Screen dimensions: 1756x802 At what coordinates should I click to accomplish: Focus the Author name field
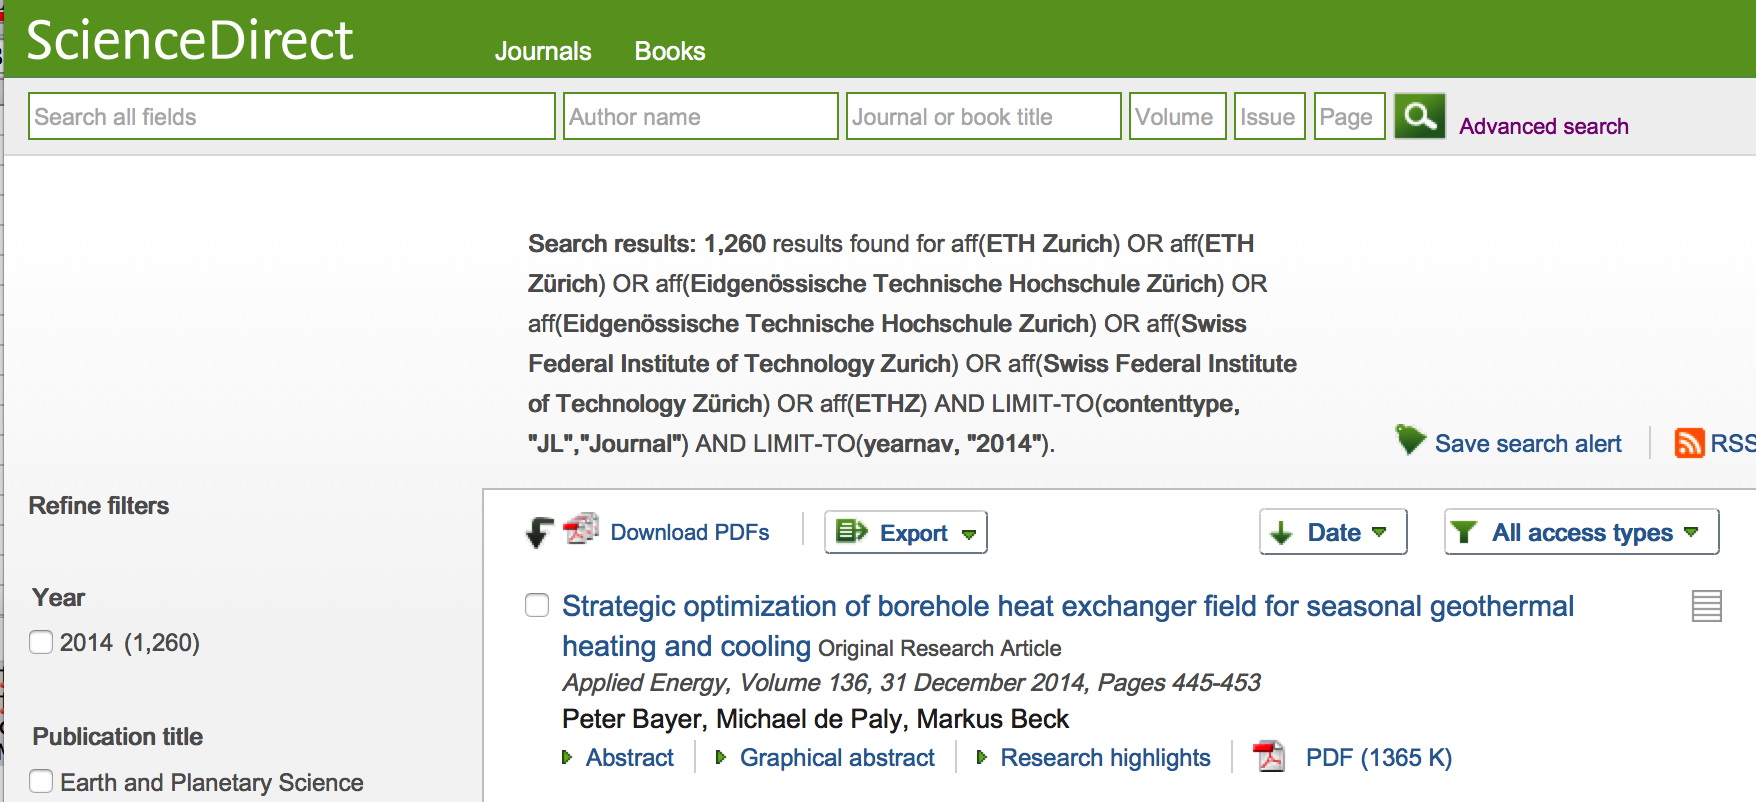[x=700, y=116]
